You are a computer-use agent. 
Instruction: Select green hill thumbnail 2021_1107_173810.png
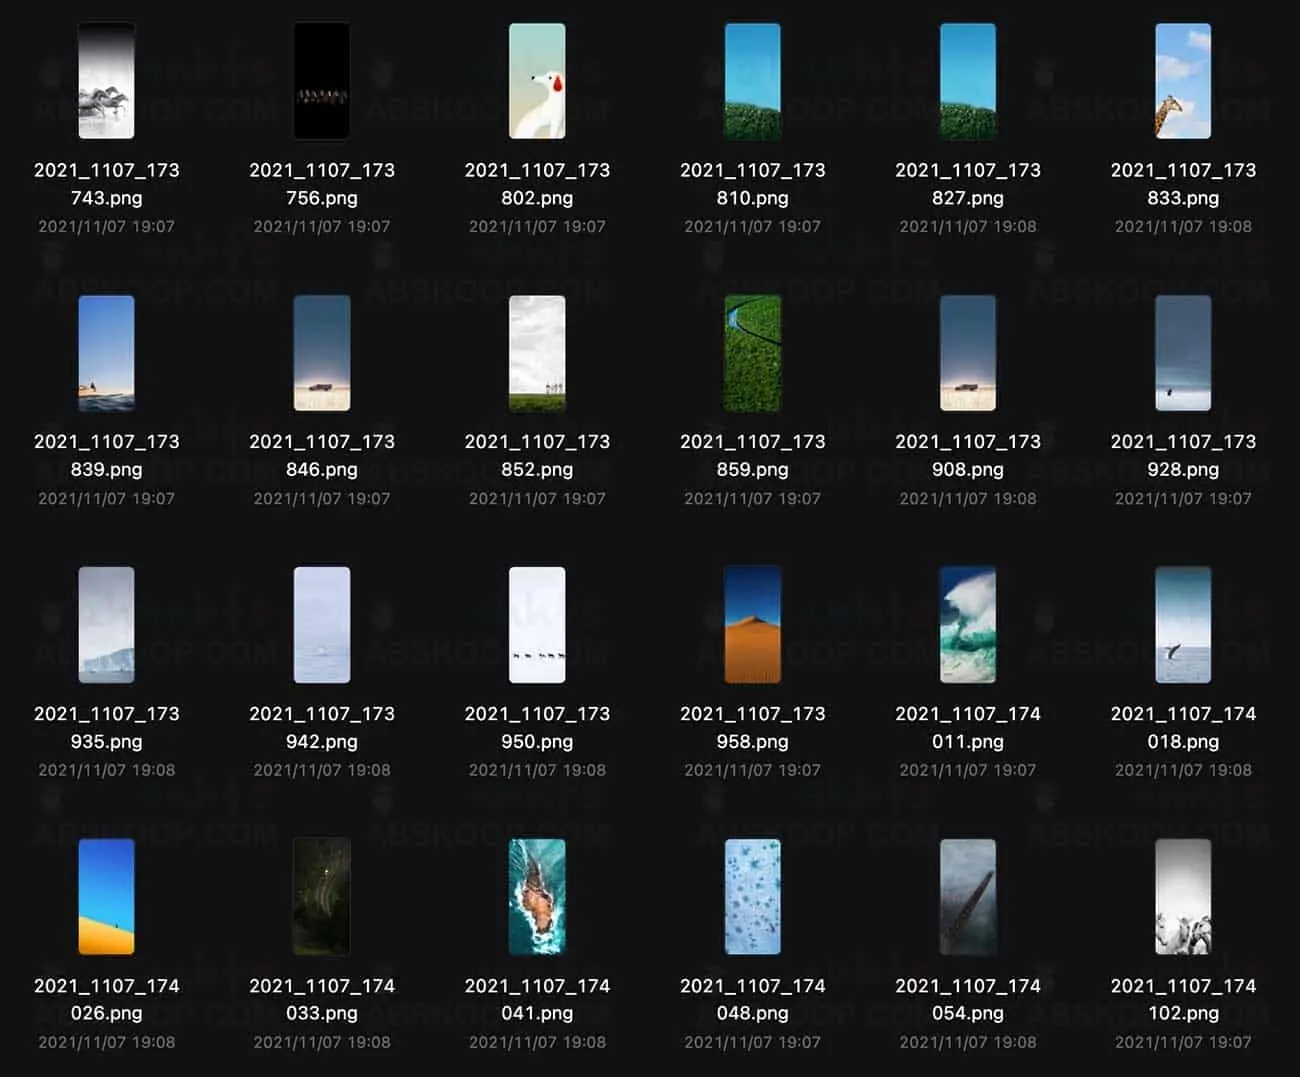coord(752,81)
